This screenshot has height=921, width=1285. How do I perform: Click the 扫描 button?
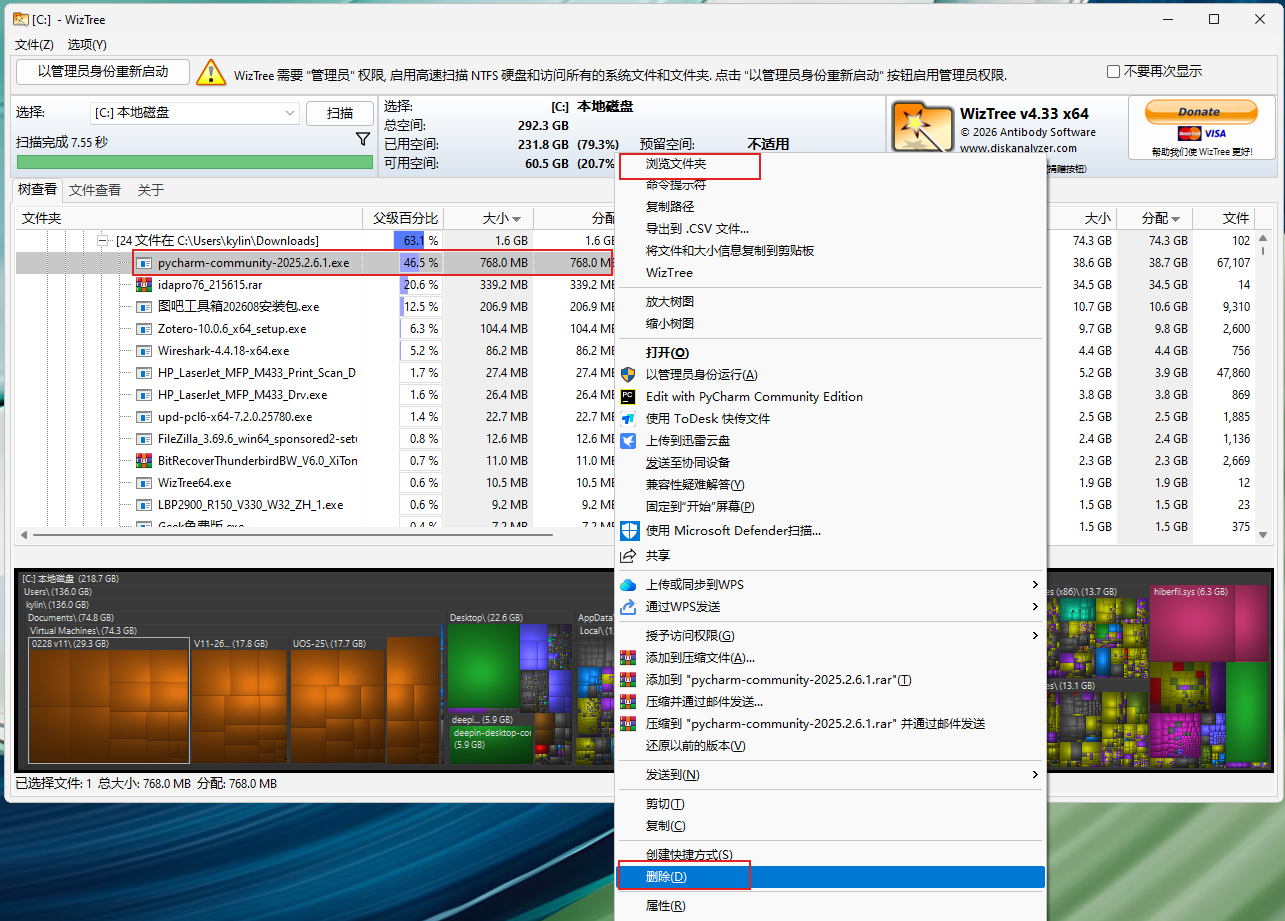pyautogui.click(x=340, y=113)
